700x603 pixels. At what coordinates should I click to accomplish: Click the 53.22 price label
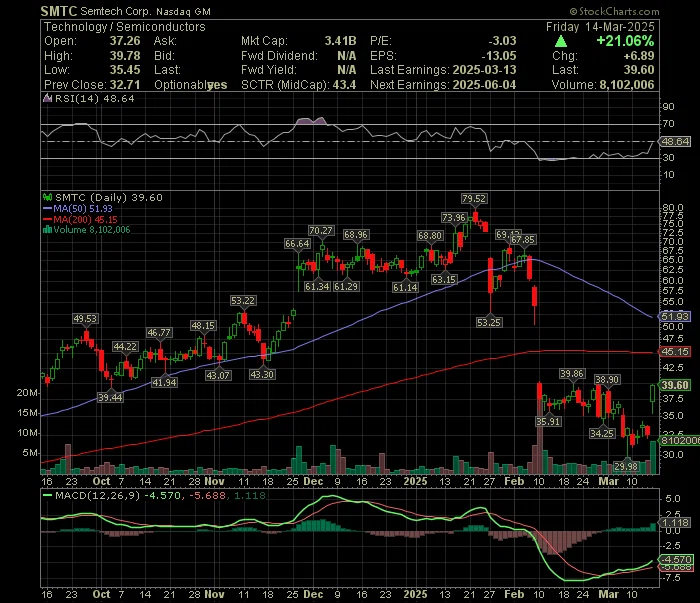click(x=243, y=300)
